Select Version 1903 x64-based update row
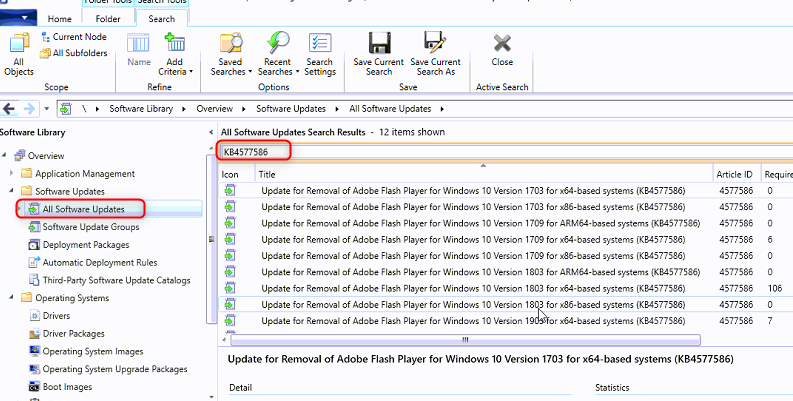The height and width of the screenshot is (401, 793). click(x=506, y=321)
